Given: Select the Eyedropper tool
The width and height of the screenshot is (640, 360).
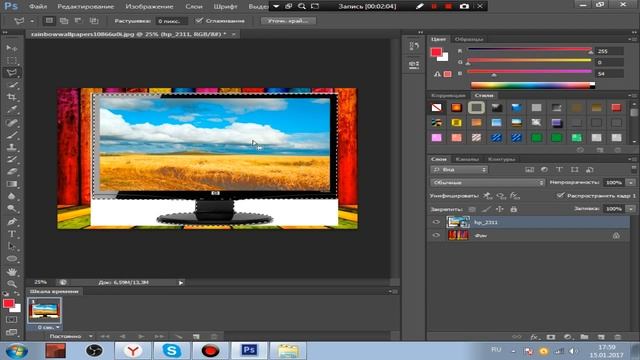Looking at the screenshot, I should coord(12,109).
